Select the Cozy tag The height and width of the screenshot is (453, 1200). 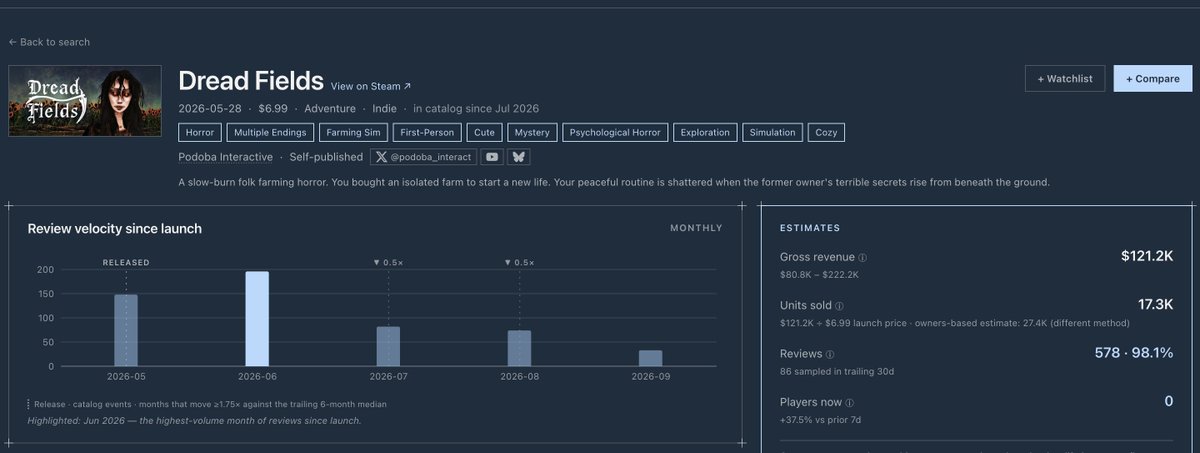826,132
